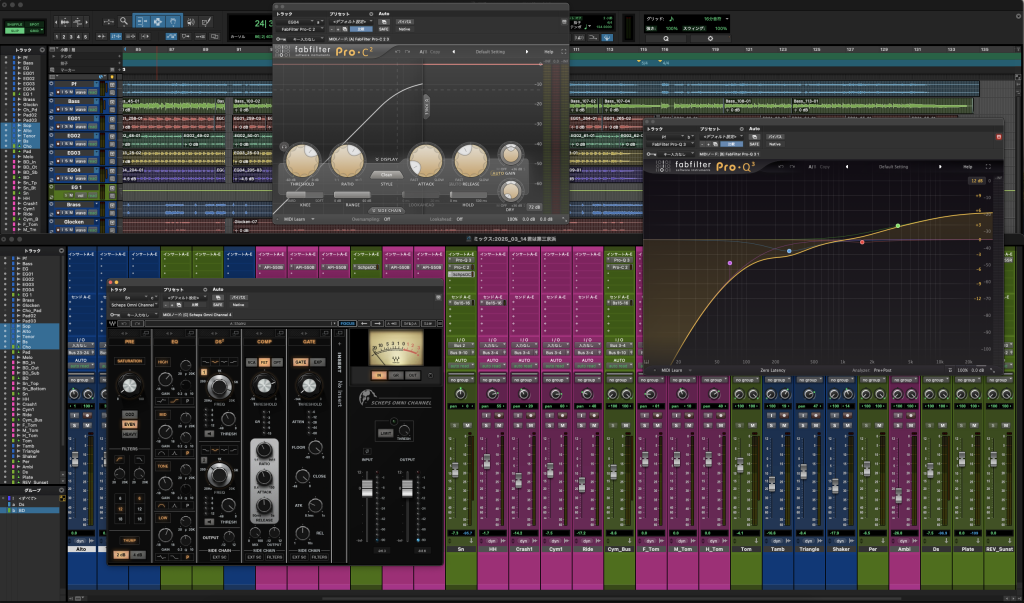1024x603 pixels.
Task: Go to next preset in Pro-C 2
Action: (x=527, y=52)
